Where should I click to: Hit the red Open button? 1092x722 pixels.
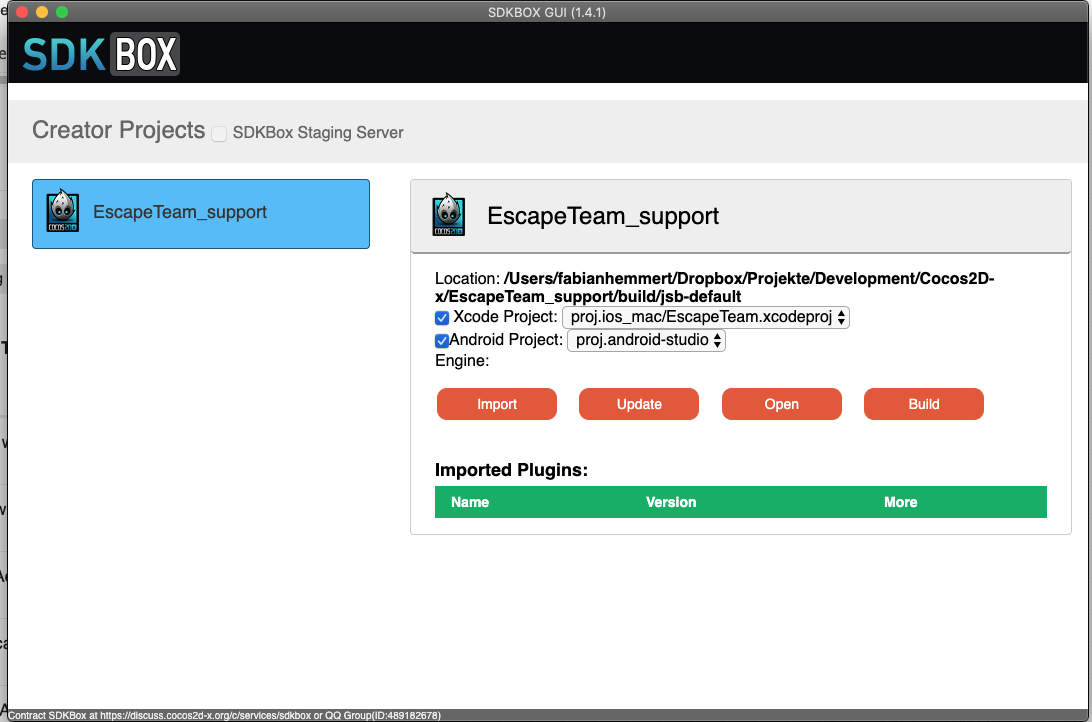781,404
